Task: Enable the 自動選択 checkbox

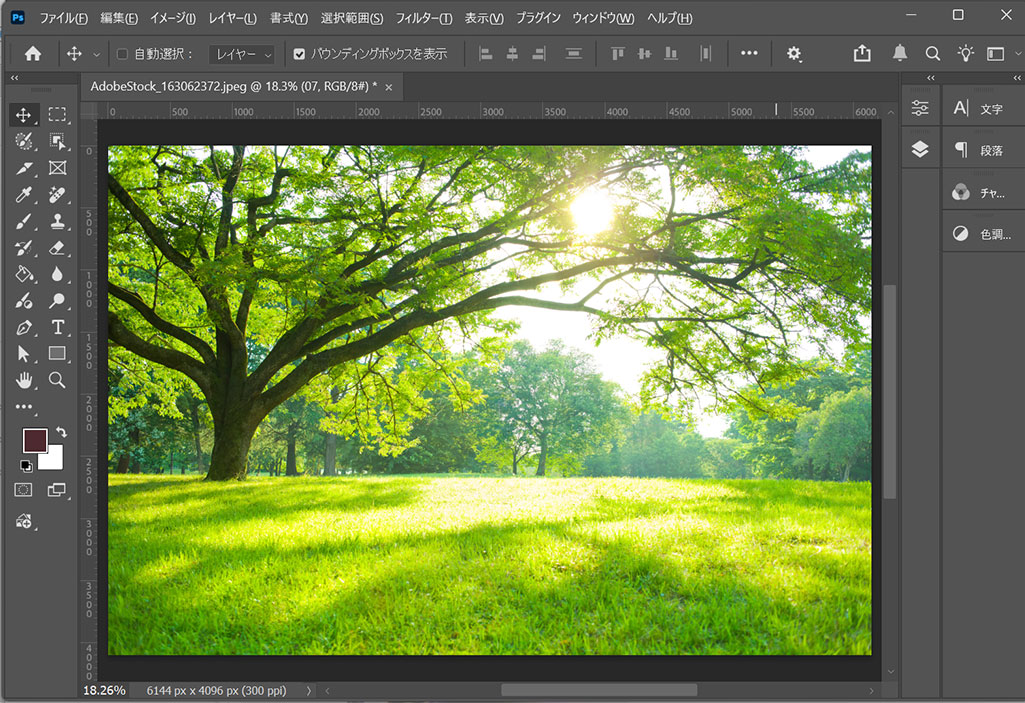Action: (x=123, y=54)
